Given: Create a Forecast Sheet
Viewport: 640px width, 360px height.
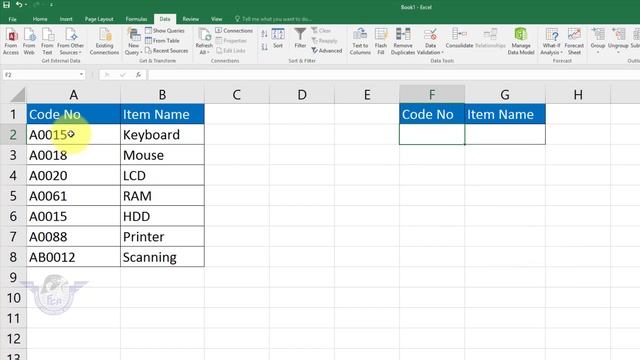Looking at the screenshot, I should click(574, 41).
